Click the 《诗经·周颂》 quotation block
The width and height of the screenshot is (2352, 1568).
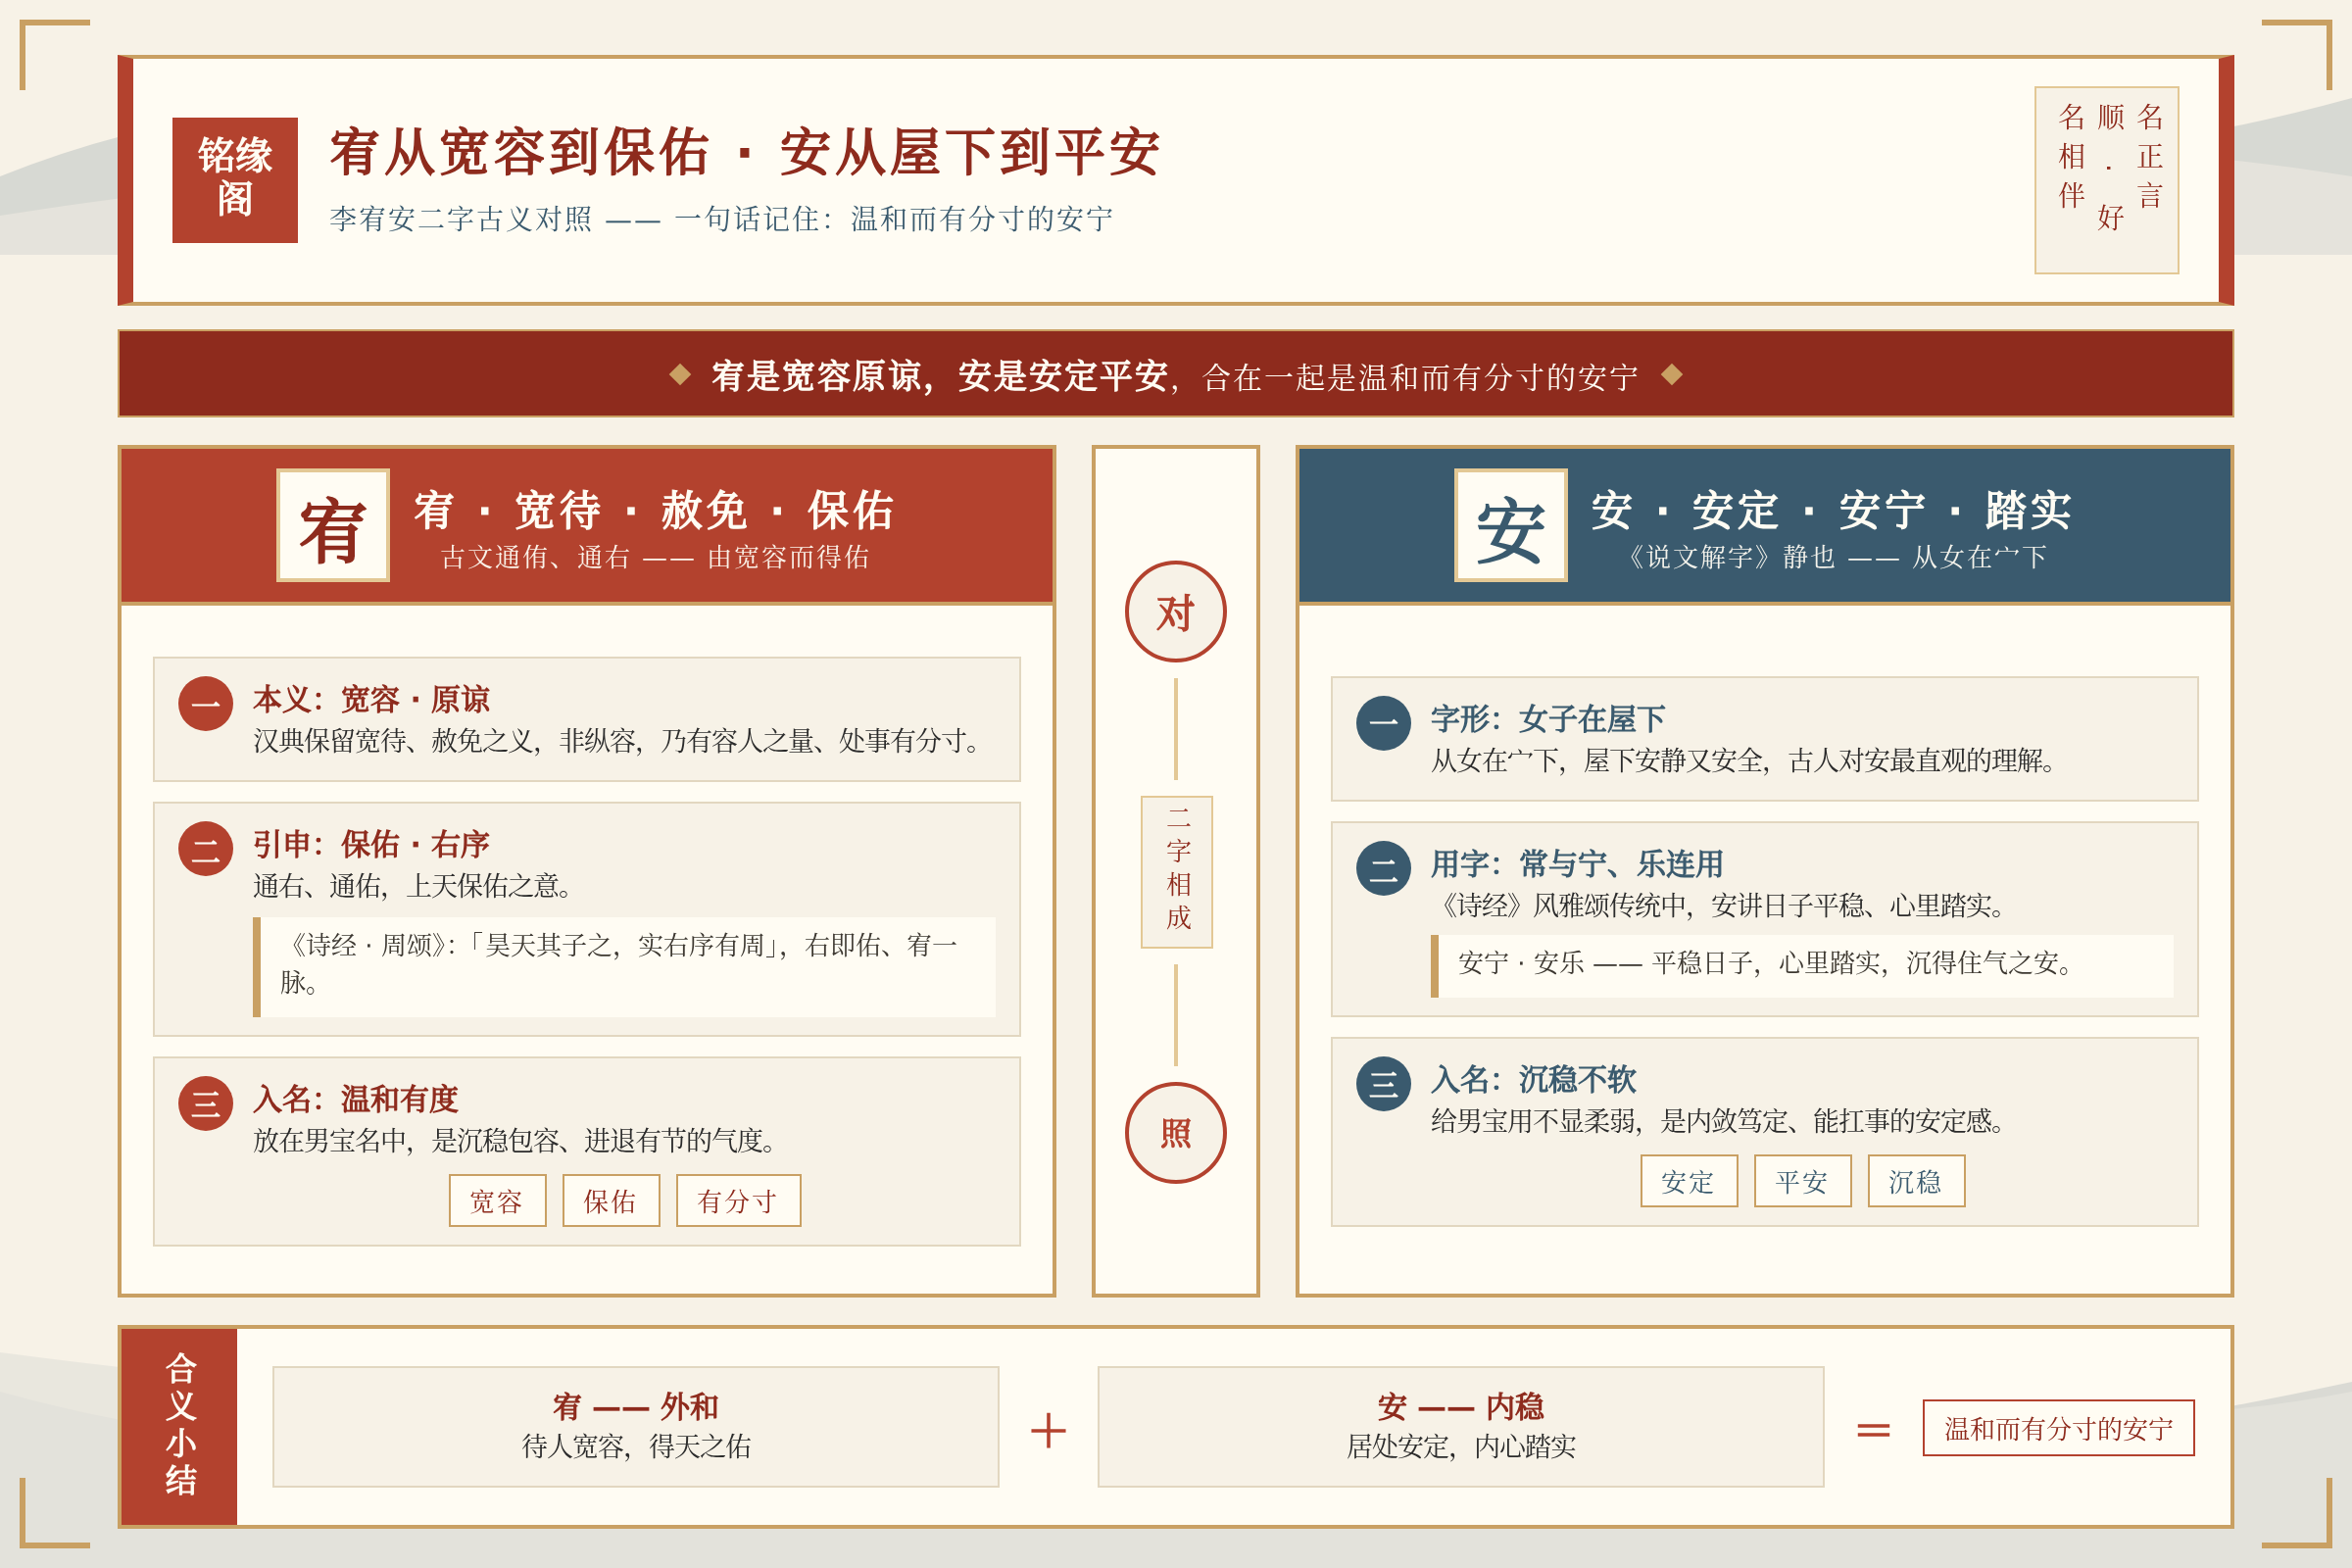coord(625,967)
